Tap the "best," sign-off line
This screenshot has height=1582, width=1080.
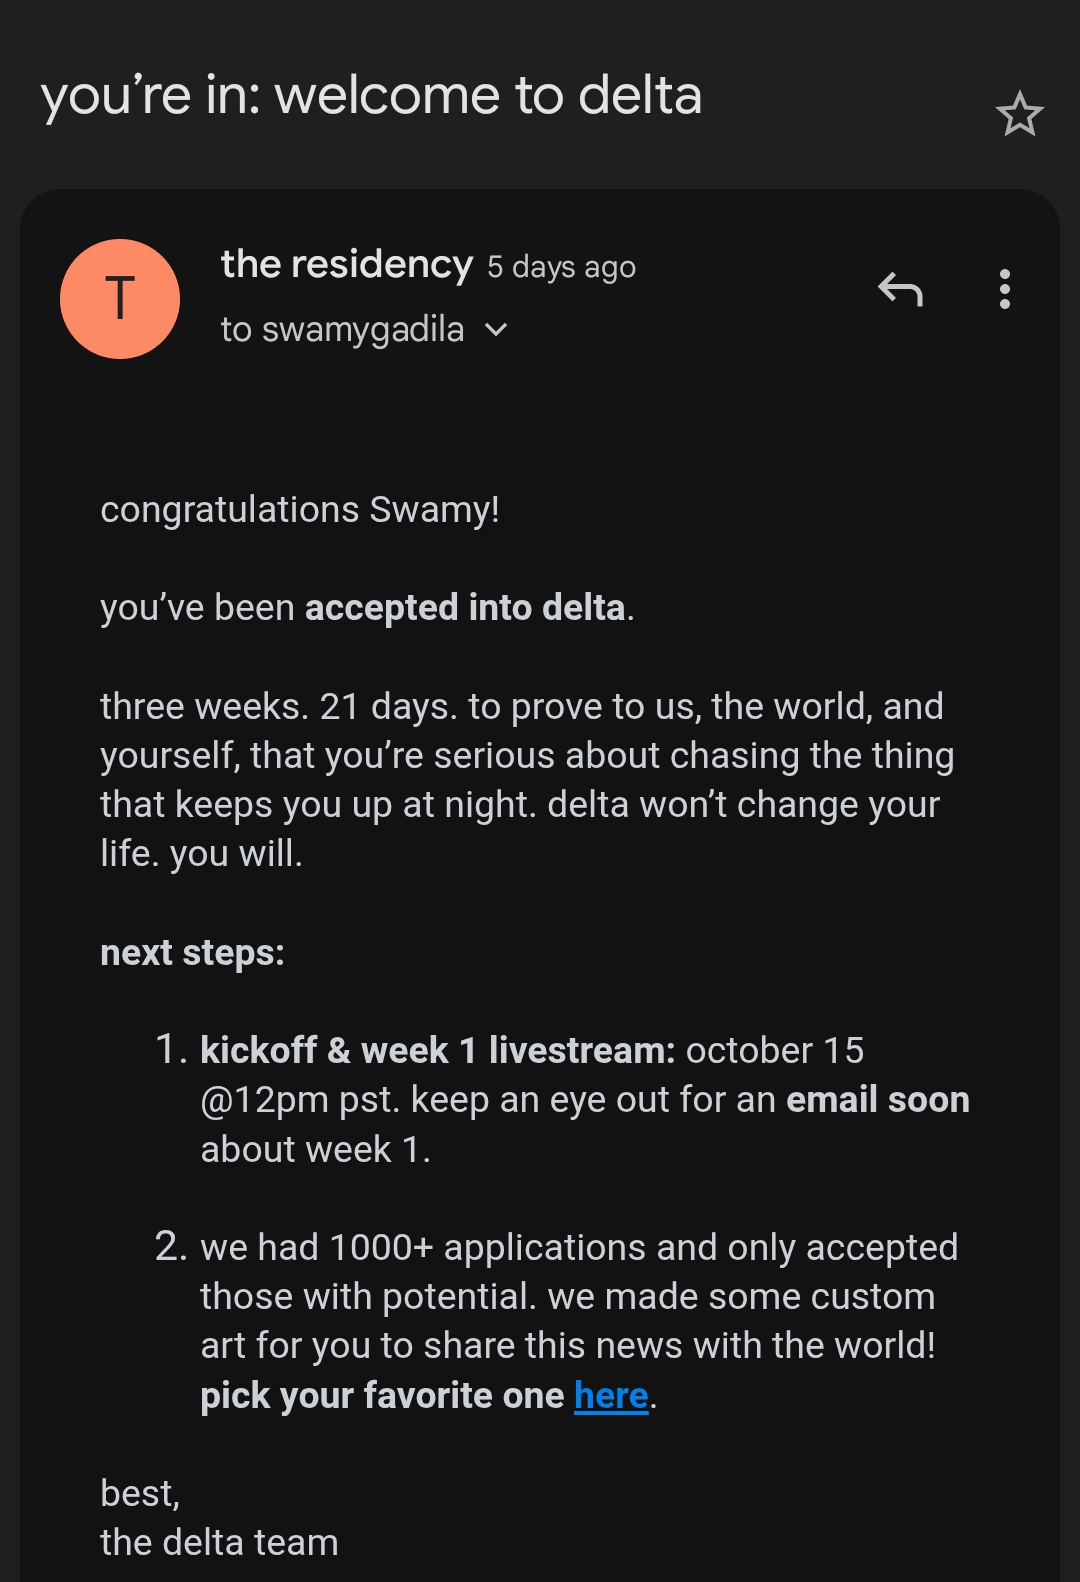pyautogui.click(x=140, y=1493)
